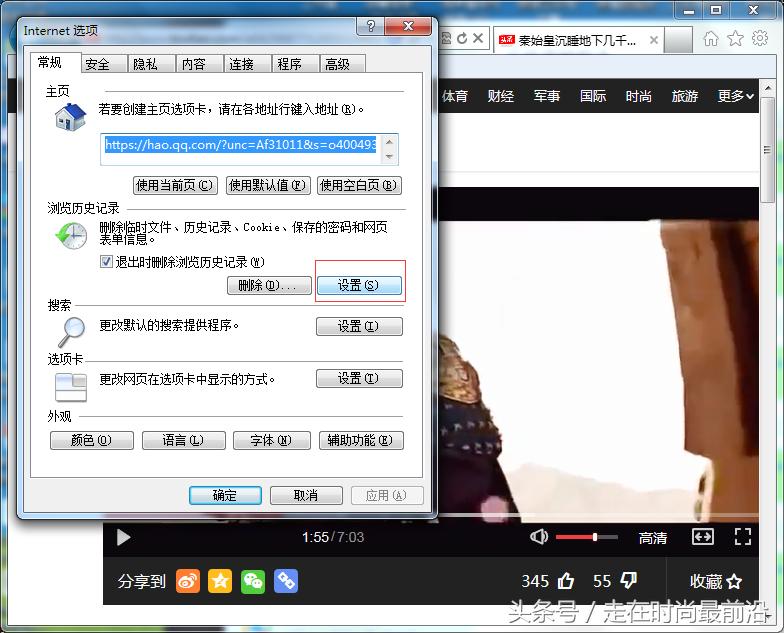Open 国际 in site navigation

(593, 96)
